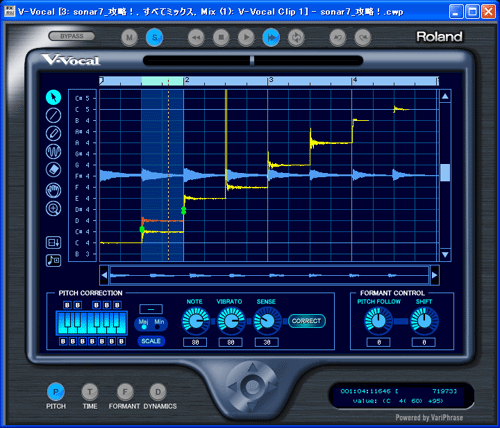Open the PITCH editing mode (P)

(56, 392)
